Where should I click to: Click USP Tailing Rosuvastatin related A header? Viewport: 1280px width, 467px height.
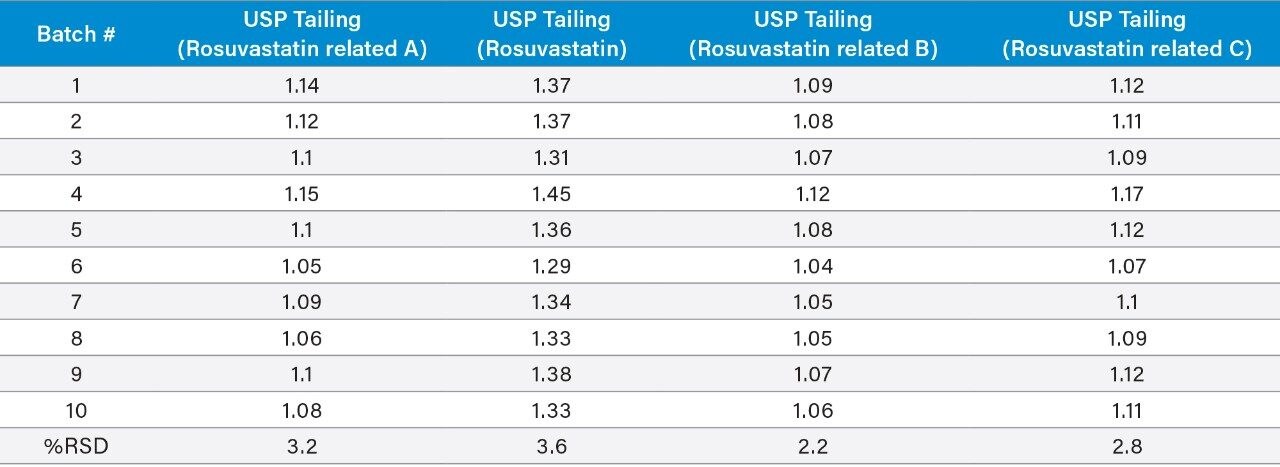(302, 34)
